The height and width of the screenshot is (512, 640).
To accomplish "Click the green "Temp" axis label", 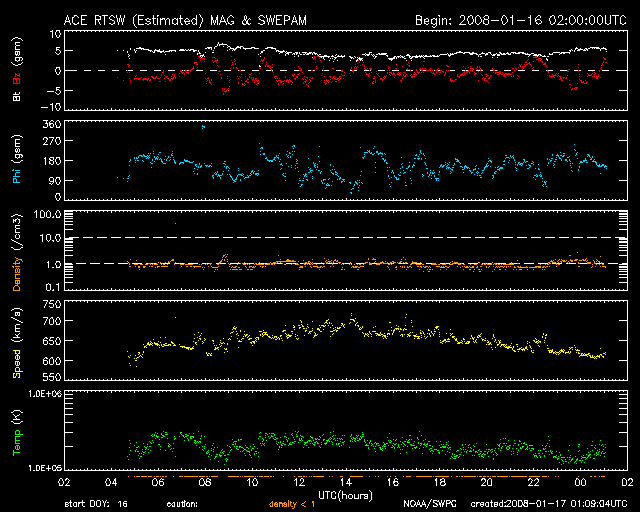I will coord(17,443).
